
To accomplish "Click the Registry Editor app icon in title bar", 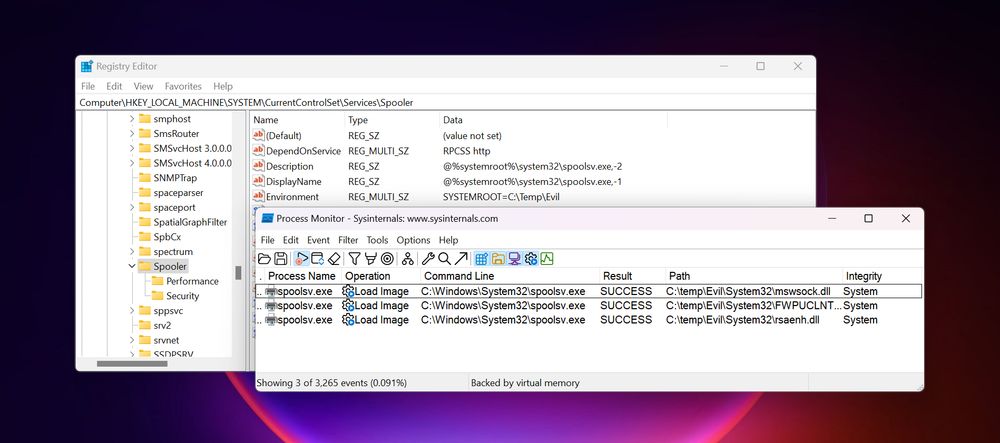I will point(87,66).
